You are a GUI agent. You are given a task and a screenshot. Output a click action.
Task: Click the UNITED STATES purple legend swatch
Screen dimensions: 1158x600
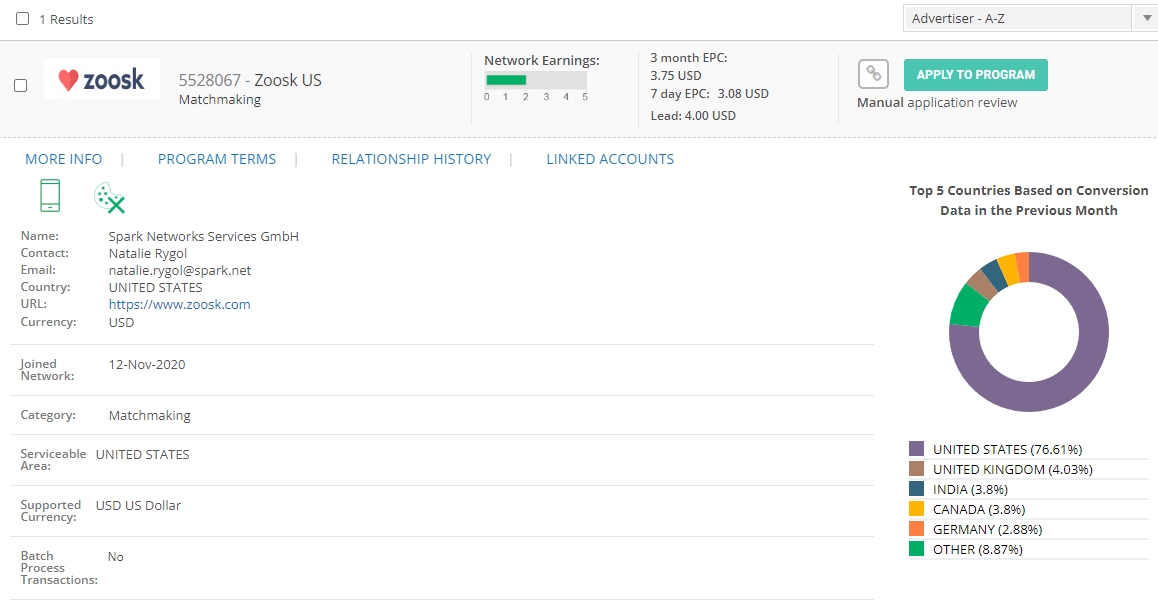917,449
